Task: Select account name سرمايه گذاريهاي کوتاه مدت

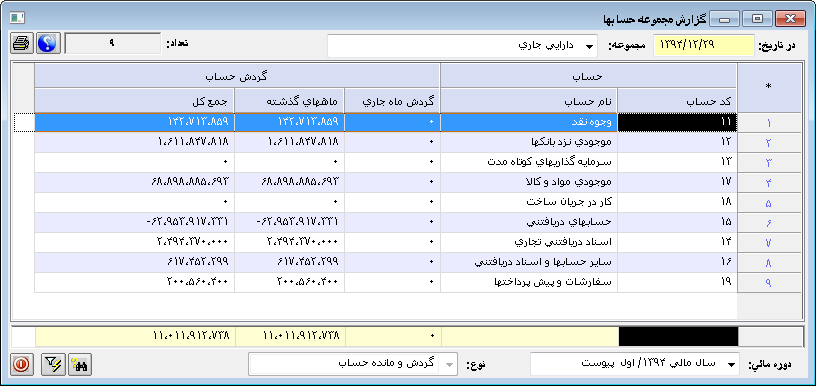Action: pyautogui.click(x=529, y=162)
